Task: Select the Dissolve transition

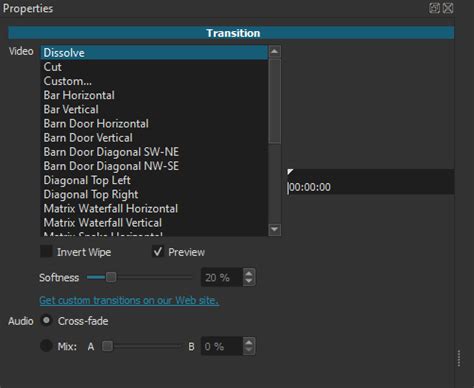Action: pyautogui.click(x=154, y=53)
